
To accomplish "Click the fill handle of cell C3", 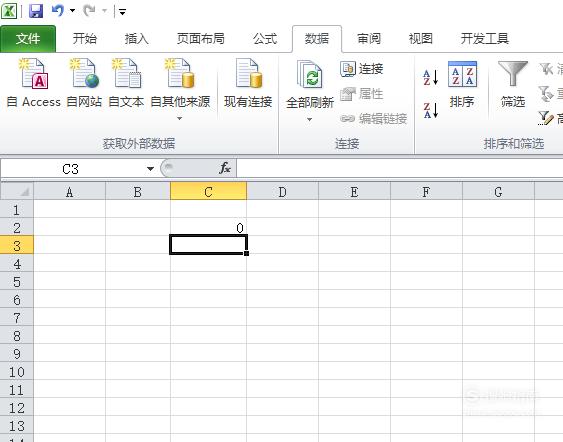I will (246, 253).
